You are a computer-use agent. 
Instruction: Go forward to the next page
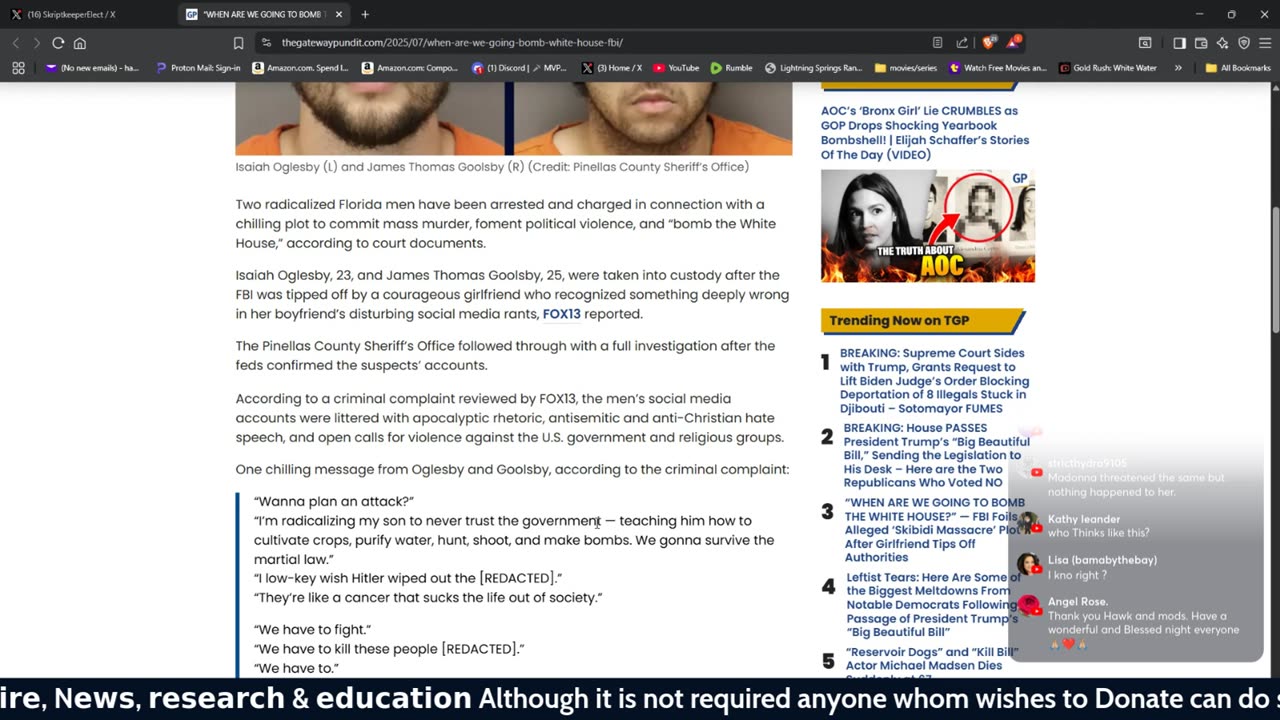click(37, 43)
